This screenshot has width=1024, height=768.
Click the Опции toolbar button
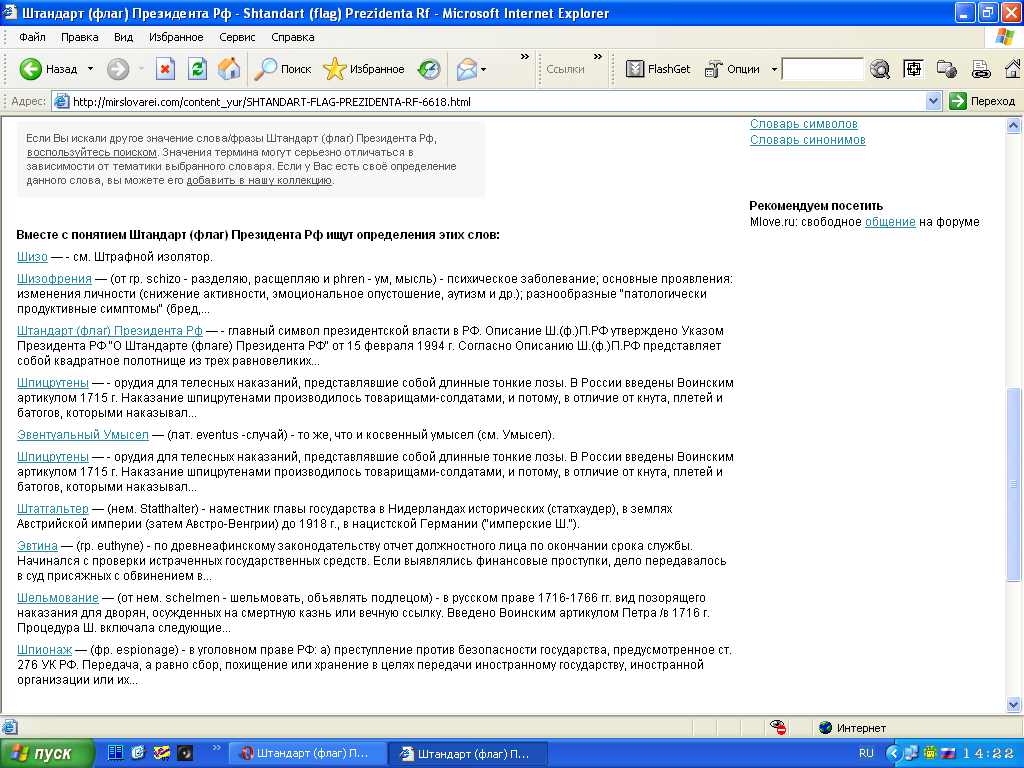(x=733, y=69)
